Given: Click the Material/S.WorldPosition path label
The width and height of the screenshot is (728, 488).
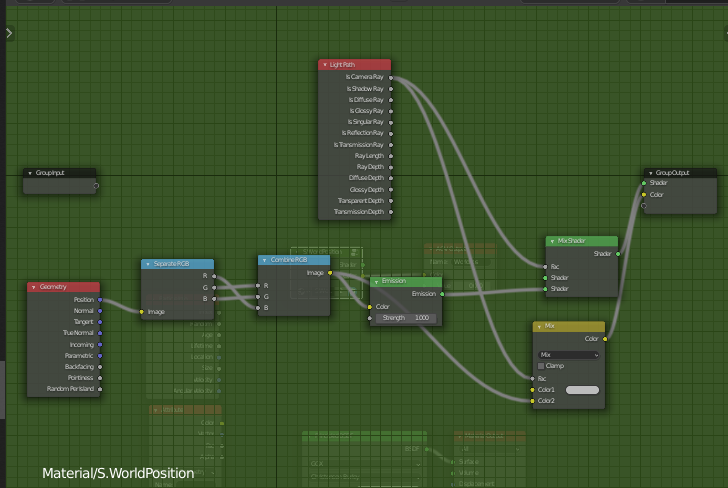Looking at the screenshot, I should [x=118, y=473].
